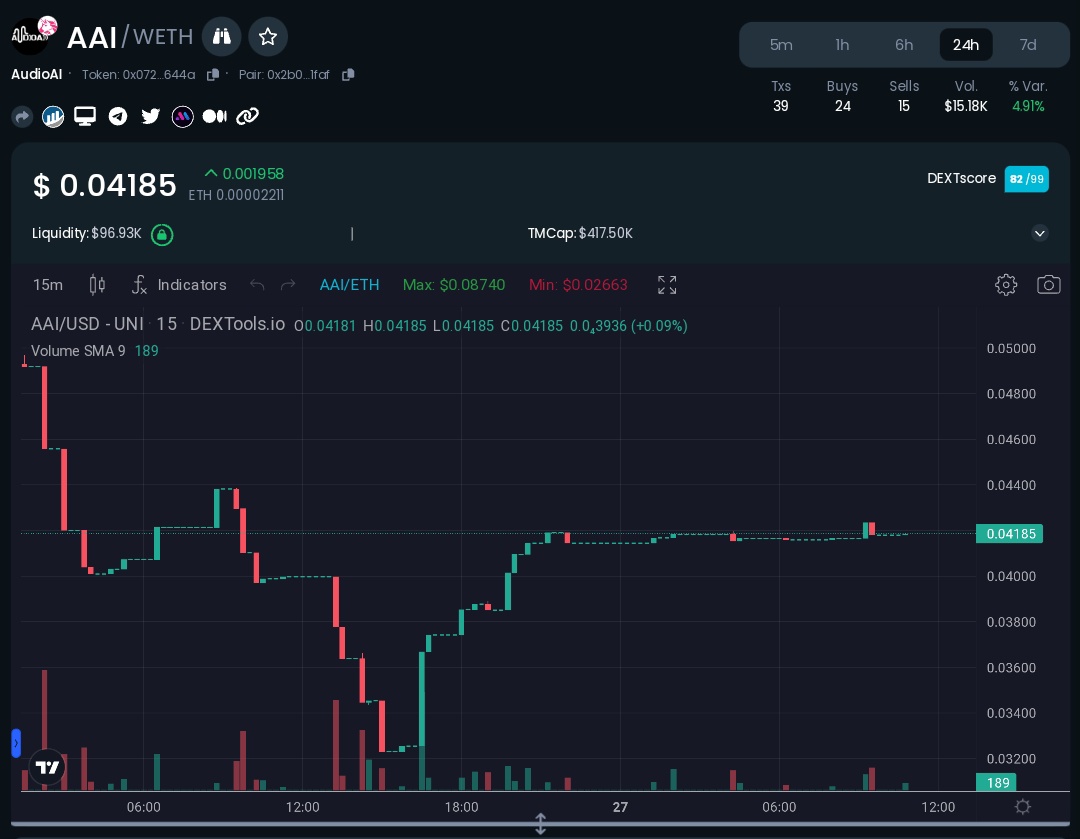Undo the last chart action

257,284
